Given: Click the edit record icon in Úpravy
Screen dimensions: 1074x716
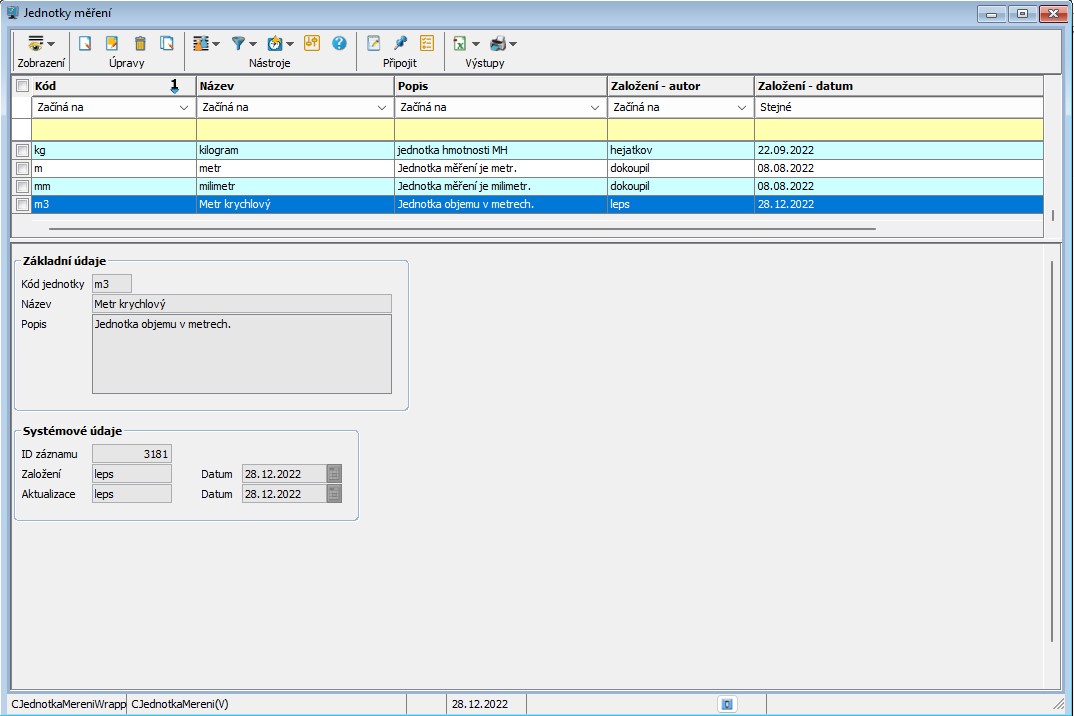Looking at the screenshot, I should point(112,43).
